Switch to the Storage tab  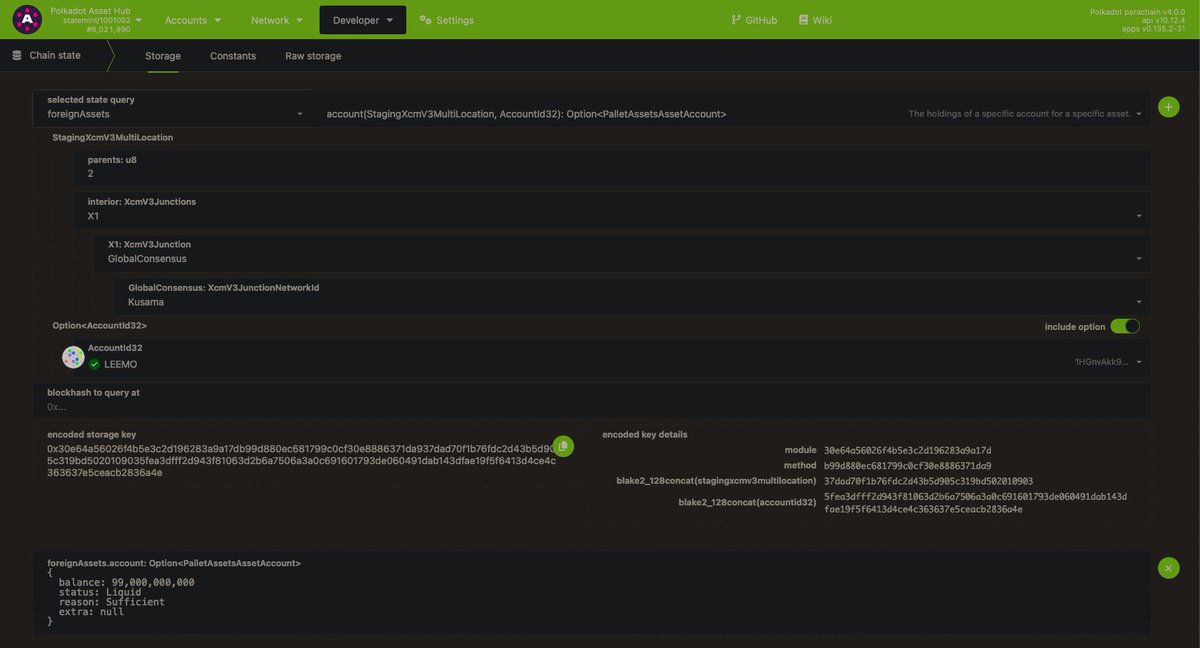(163, 56)
